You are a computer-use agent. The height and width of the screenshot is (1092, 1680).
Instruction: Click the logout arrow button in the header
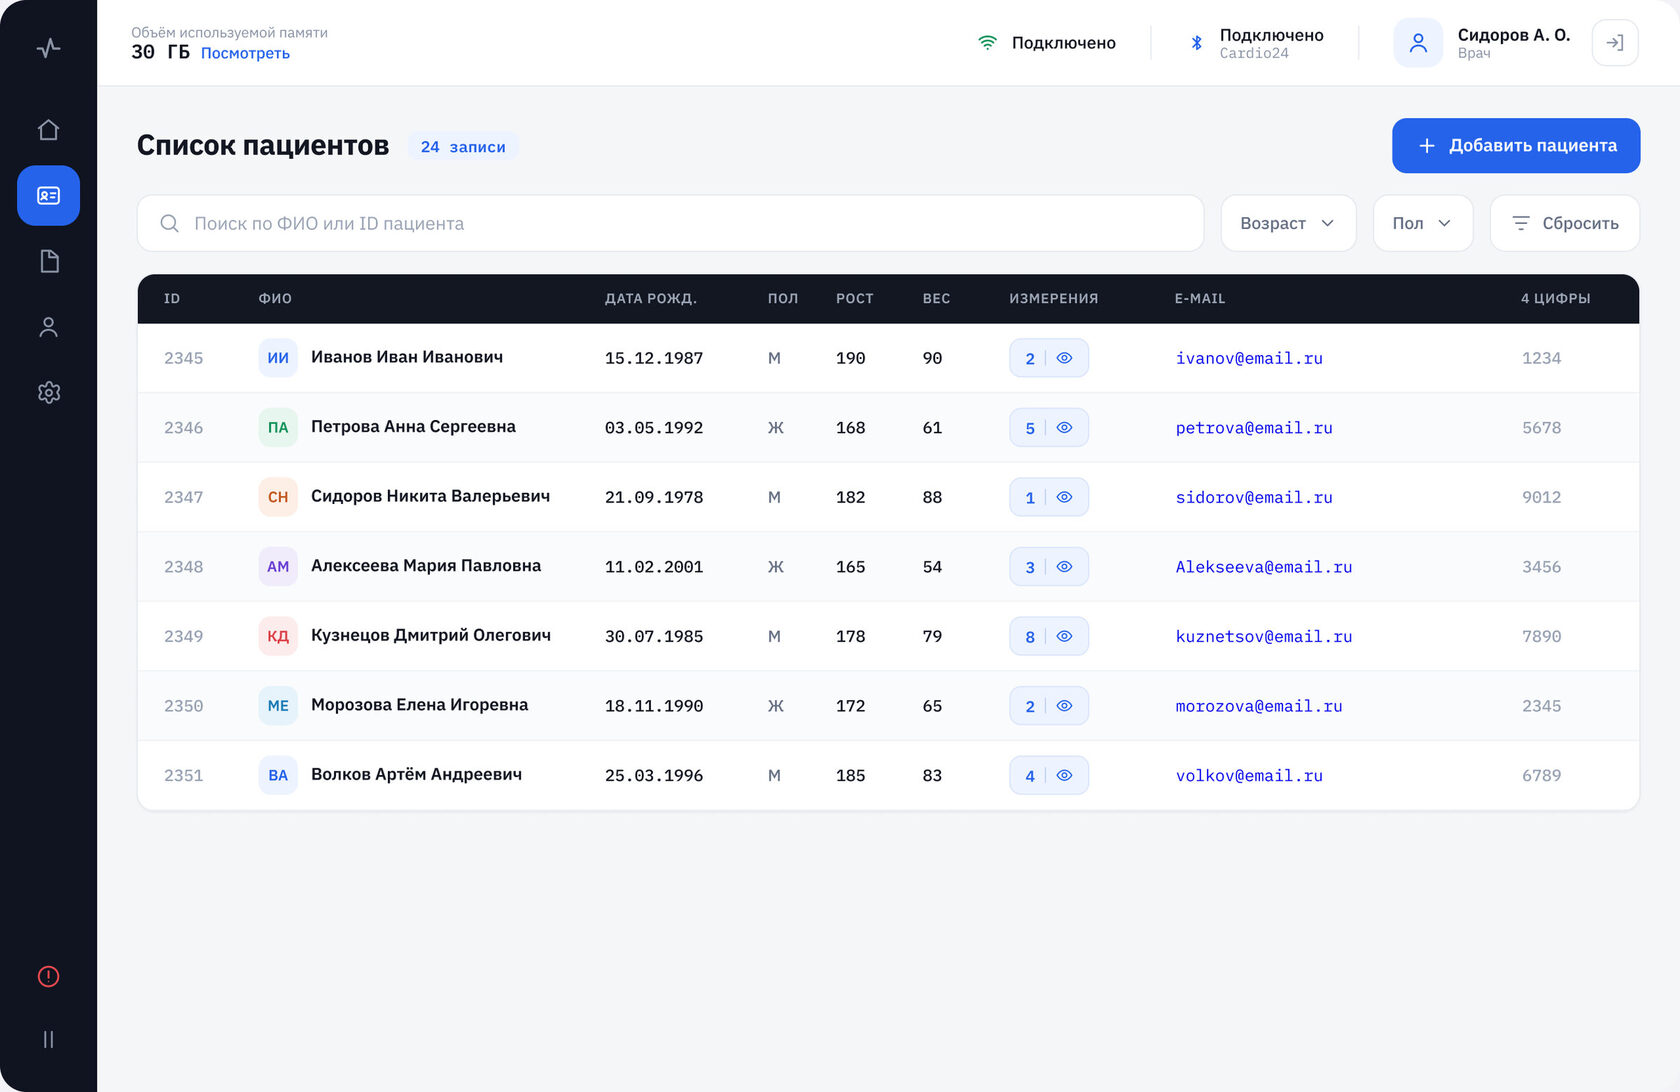[x=1615, y=43]
